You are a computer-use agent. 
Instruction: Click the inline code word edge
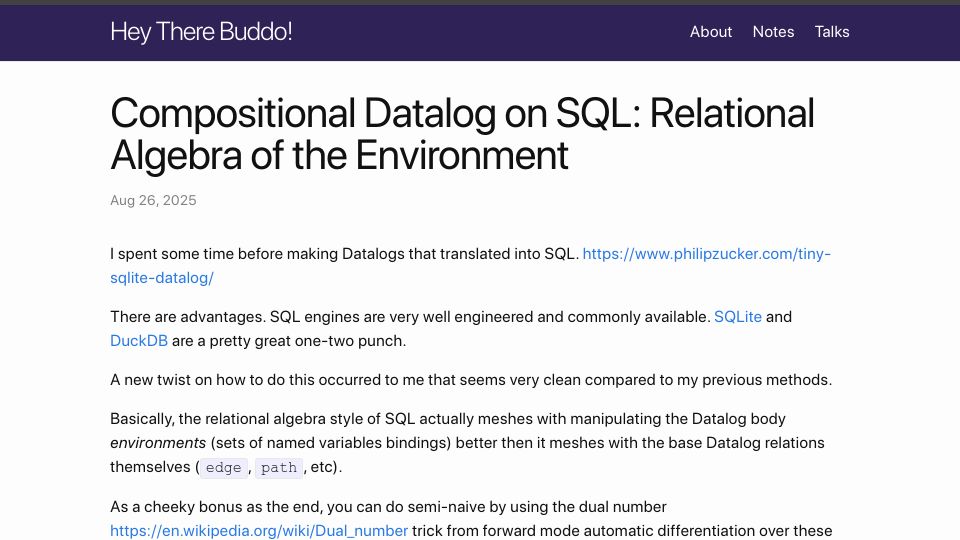pyautogui.click(x=223, y=468)
